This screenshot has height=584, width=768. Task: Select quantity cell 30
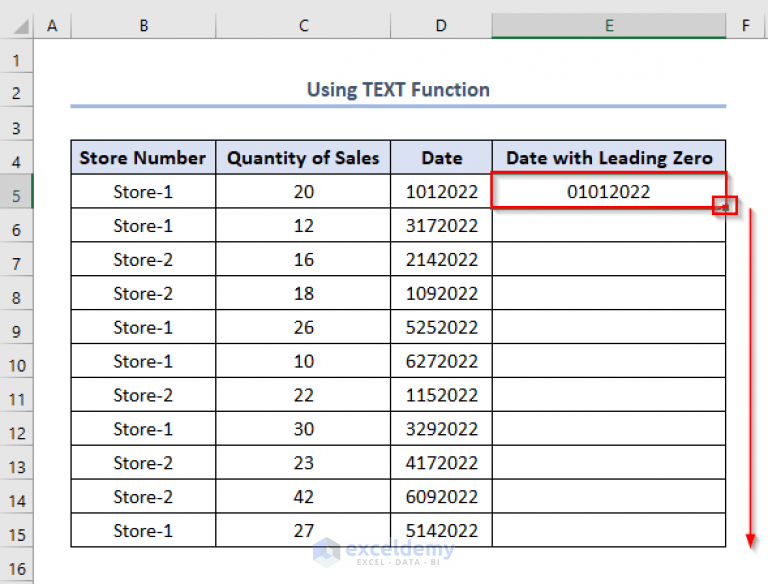click(303, 429)
